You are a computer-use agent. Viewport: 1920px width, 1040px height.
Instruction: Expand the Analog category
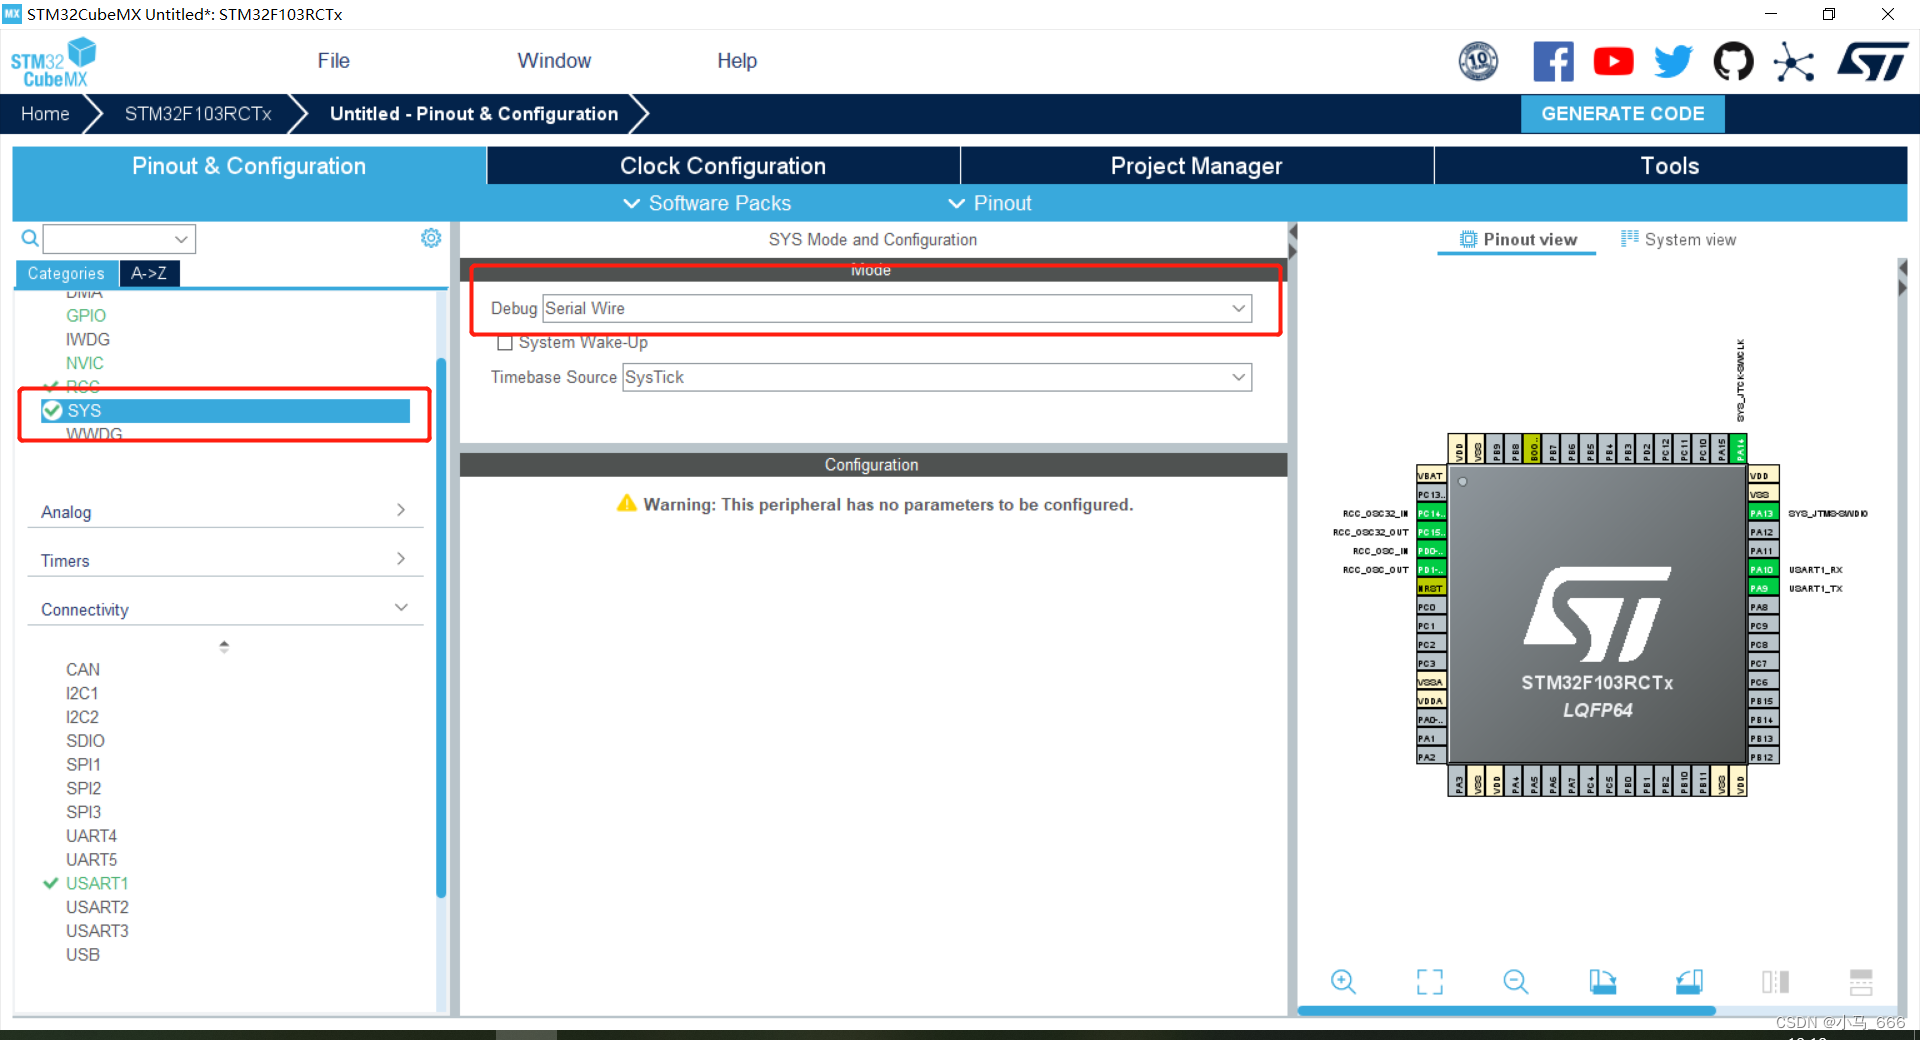(x=224, y=511)
